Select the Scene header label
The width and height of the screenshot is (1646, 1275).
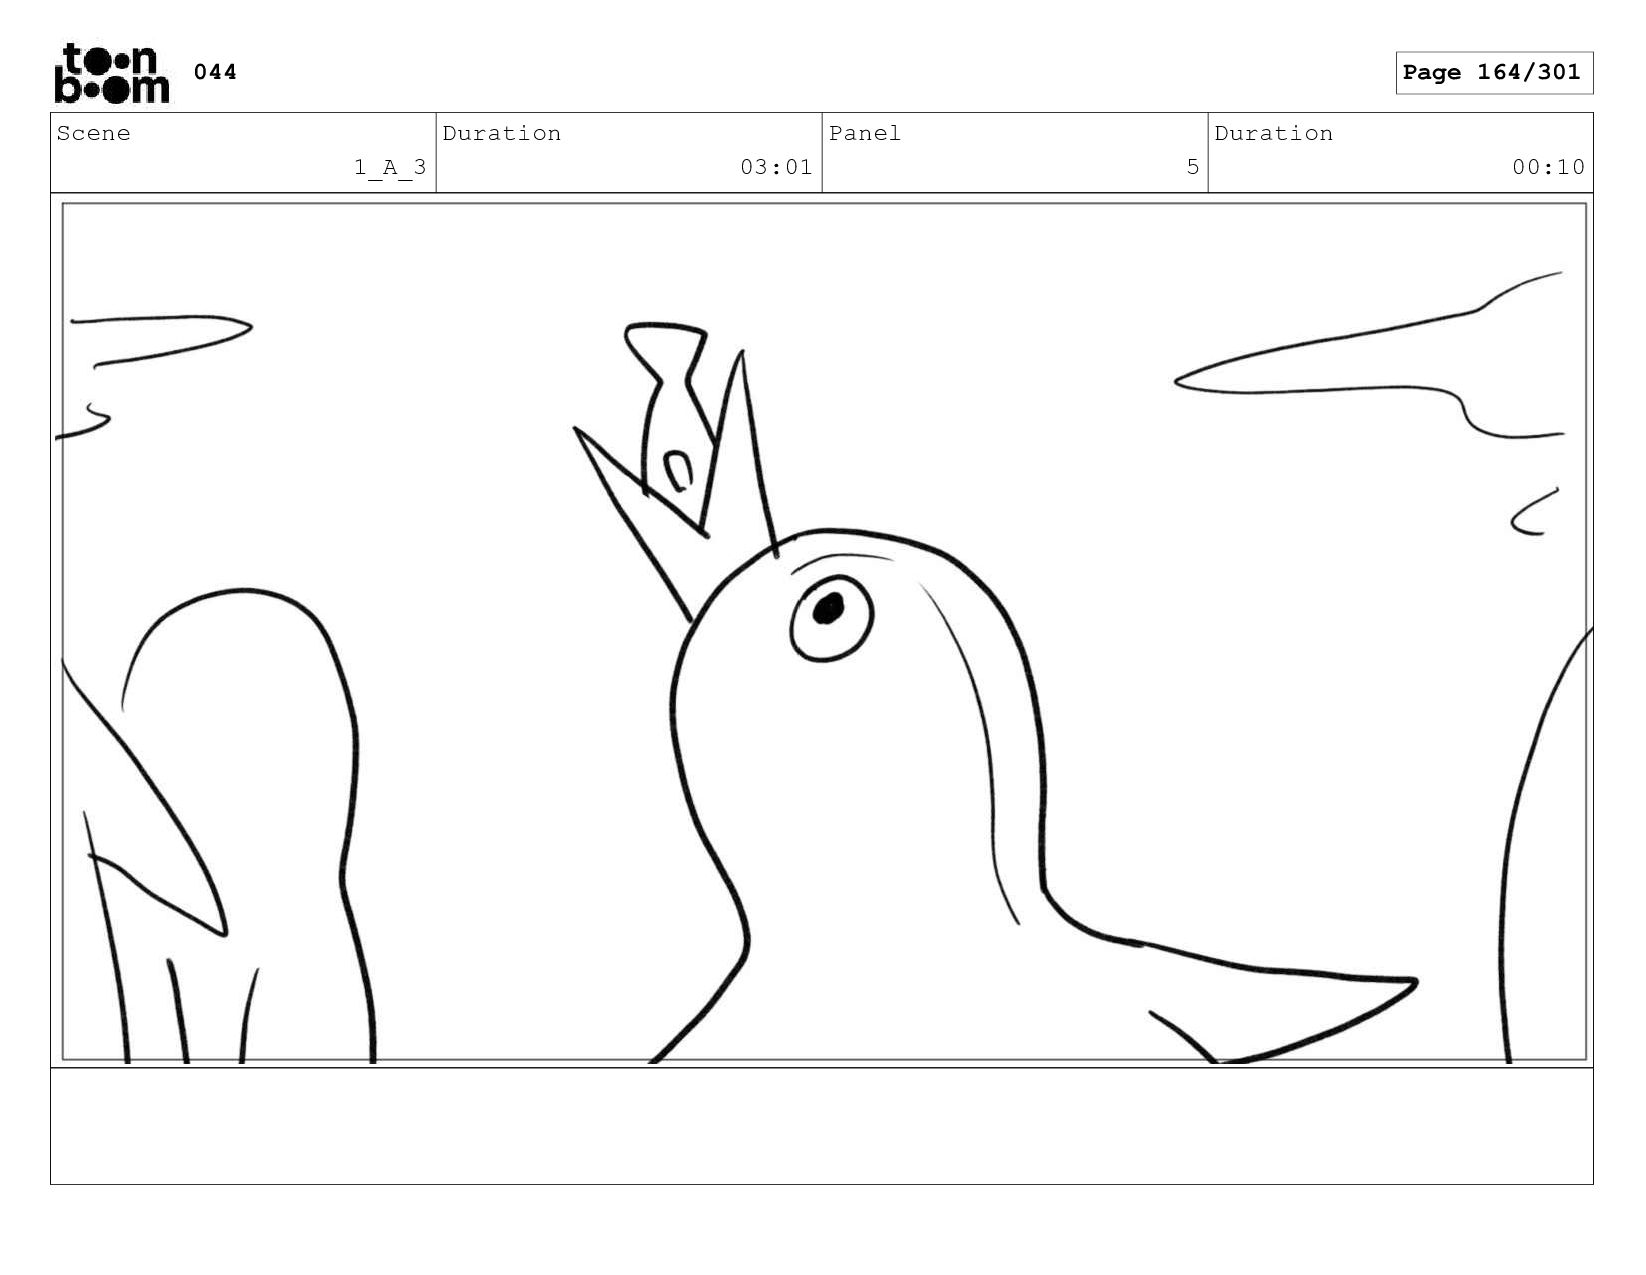click(x=93, y=134)
